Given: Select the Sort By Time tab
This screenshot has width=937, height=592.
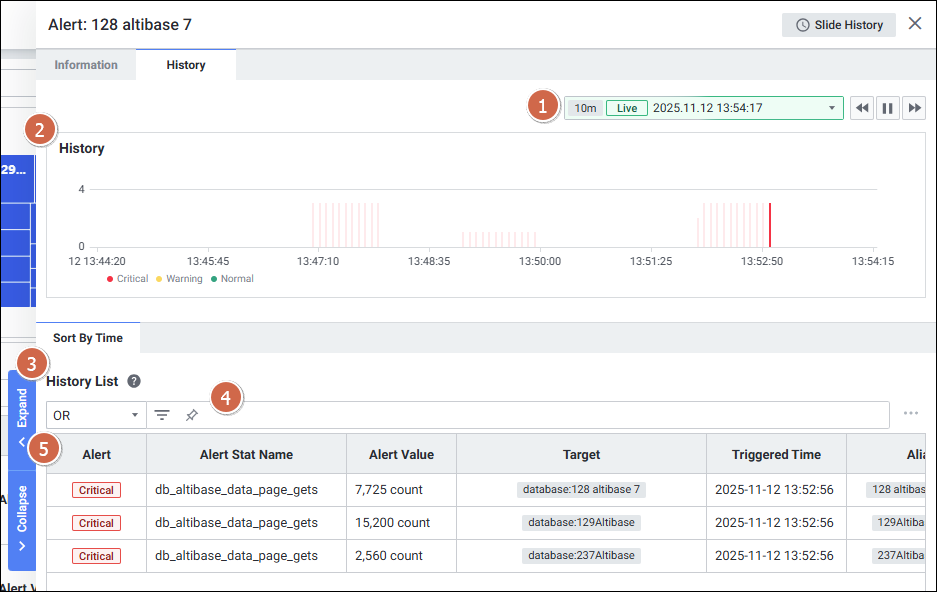Looking at the screenshot, I should point(88,338).
